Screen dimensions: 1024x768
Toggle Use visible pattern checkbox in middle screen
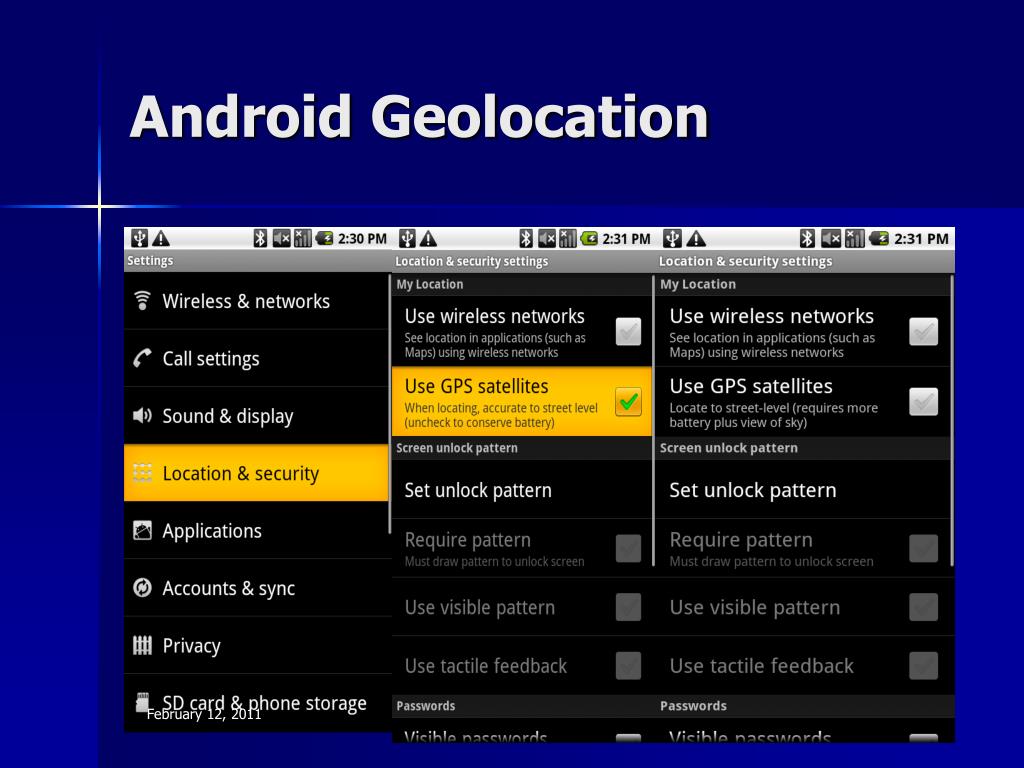coord(628,607)
